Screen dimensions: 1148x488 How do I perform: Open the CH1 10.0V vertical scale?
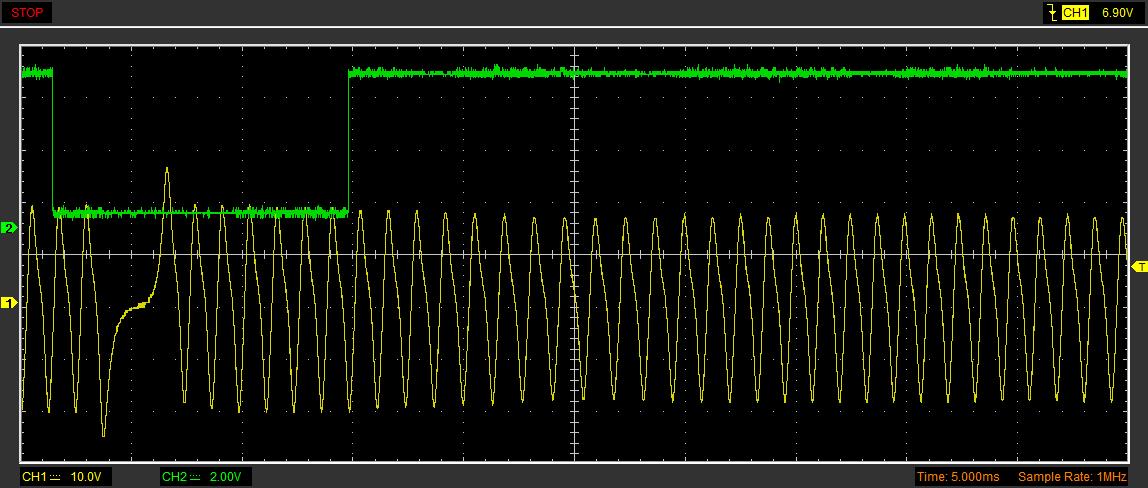85,477
